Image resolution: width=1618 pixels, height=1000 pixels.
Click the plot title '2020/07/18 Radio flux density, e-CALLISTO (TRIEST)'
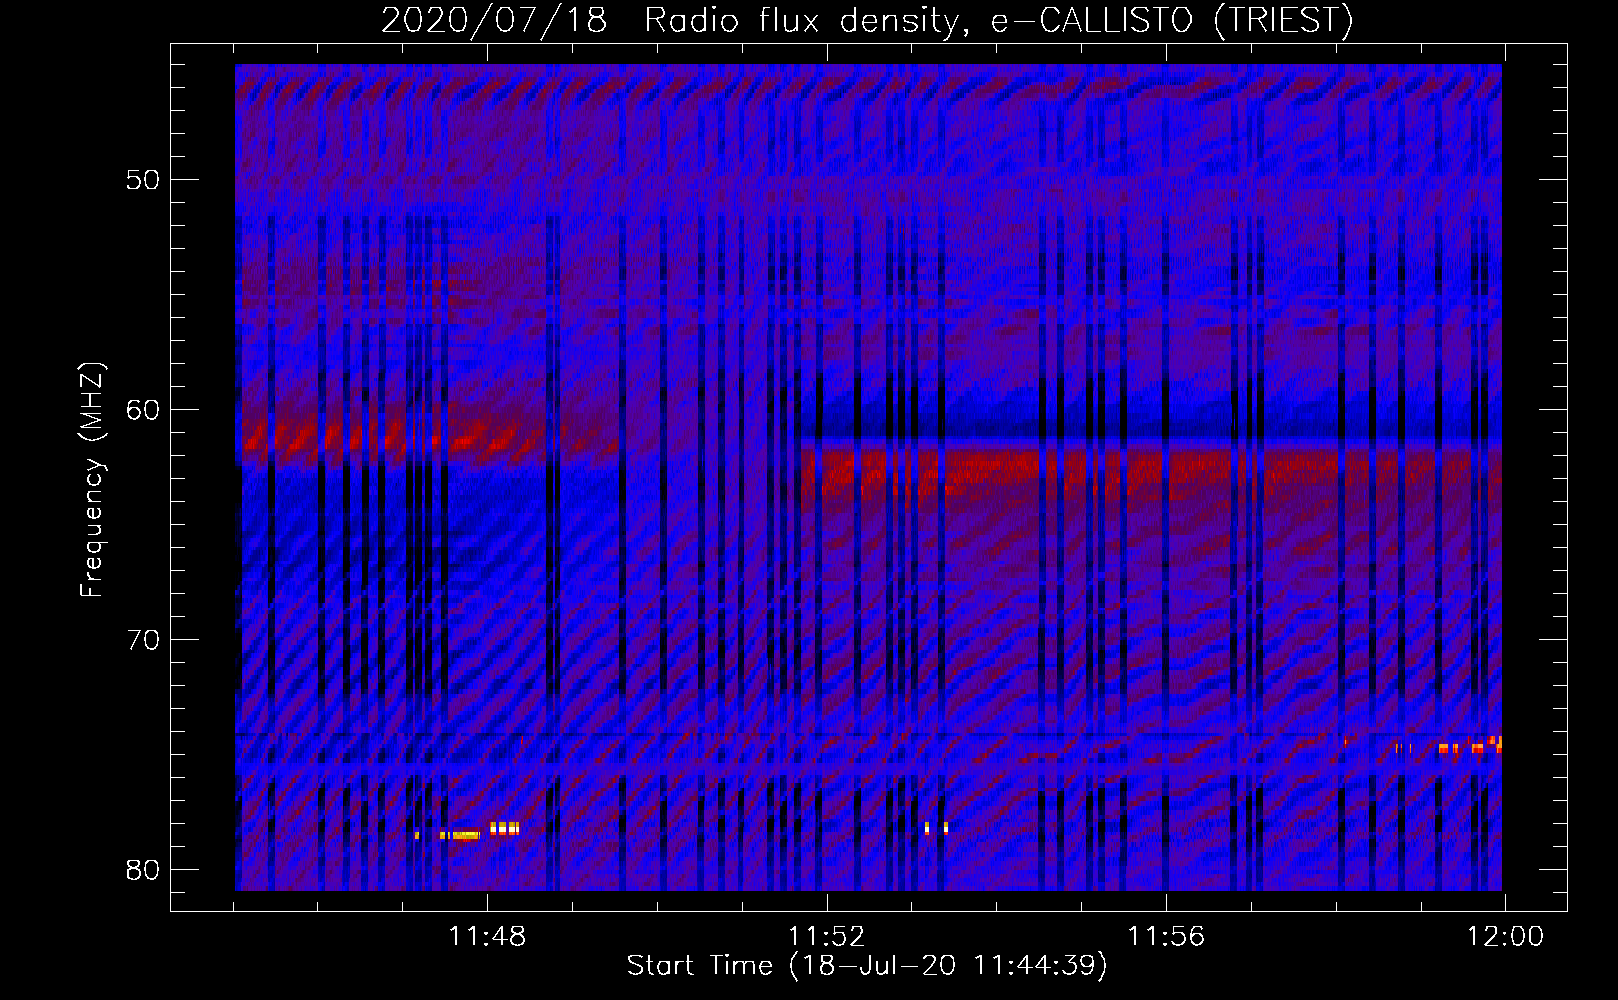[x=867, y=20]
